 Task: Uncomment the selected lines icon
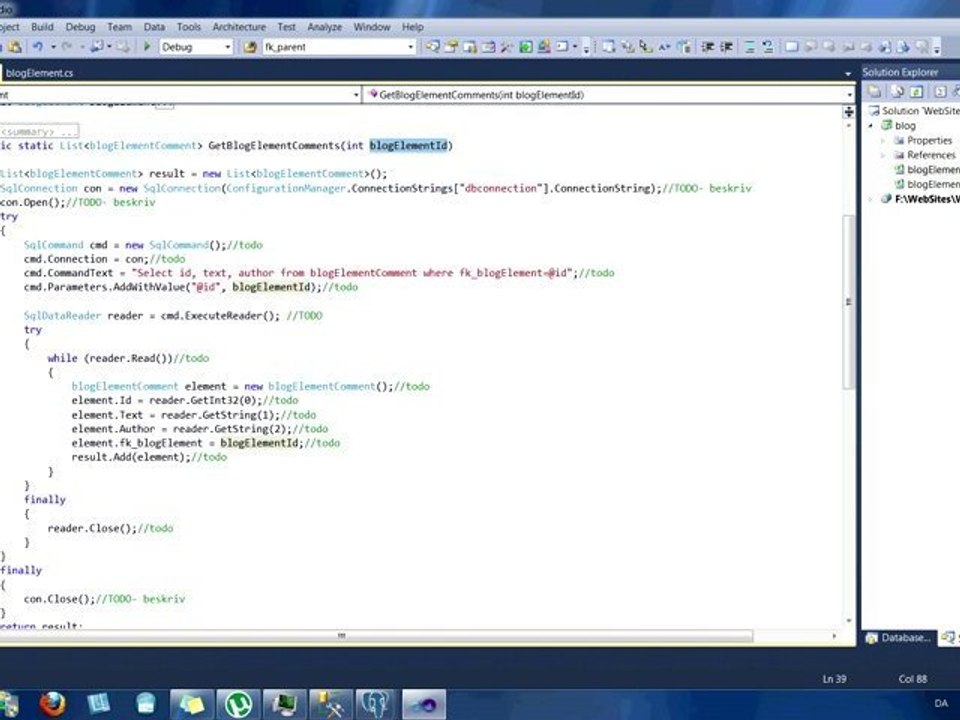click(768, 47)
